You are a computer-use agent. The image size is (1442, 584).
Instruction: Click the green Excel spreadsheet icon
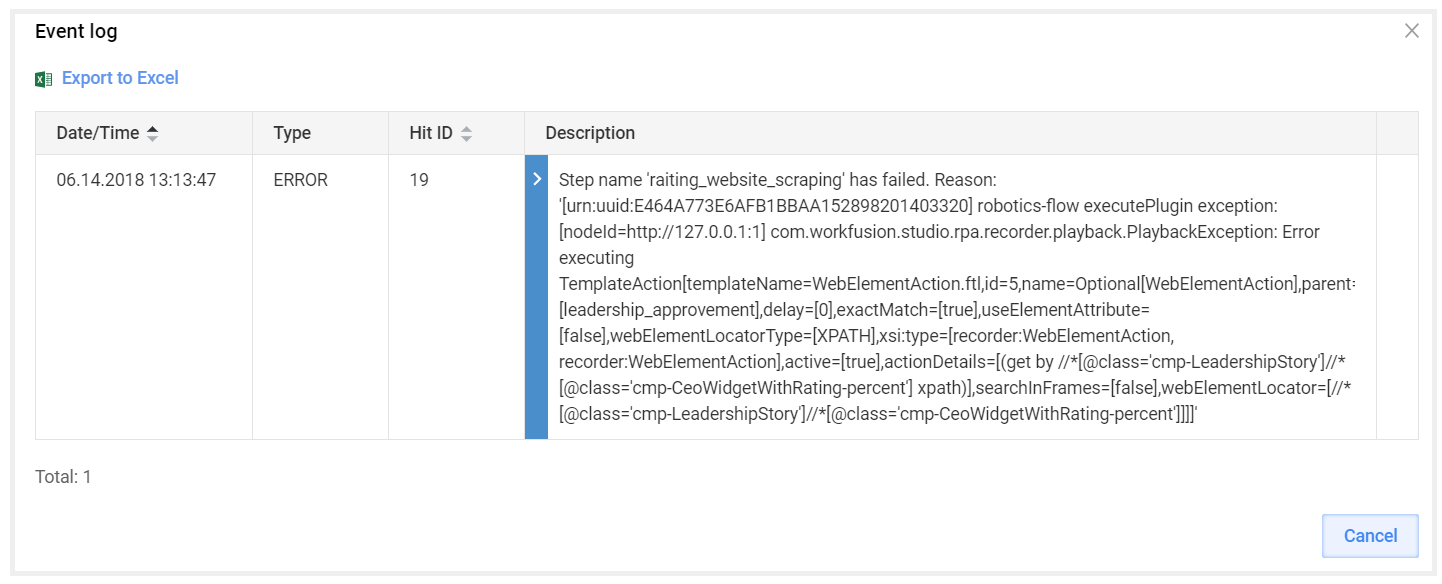tap(43, 79)
